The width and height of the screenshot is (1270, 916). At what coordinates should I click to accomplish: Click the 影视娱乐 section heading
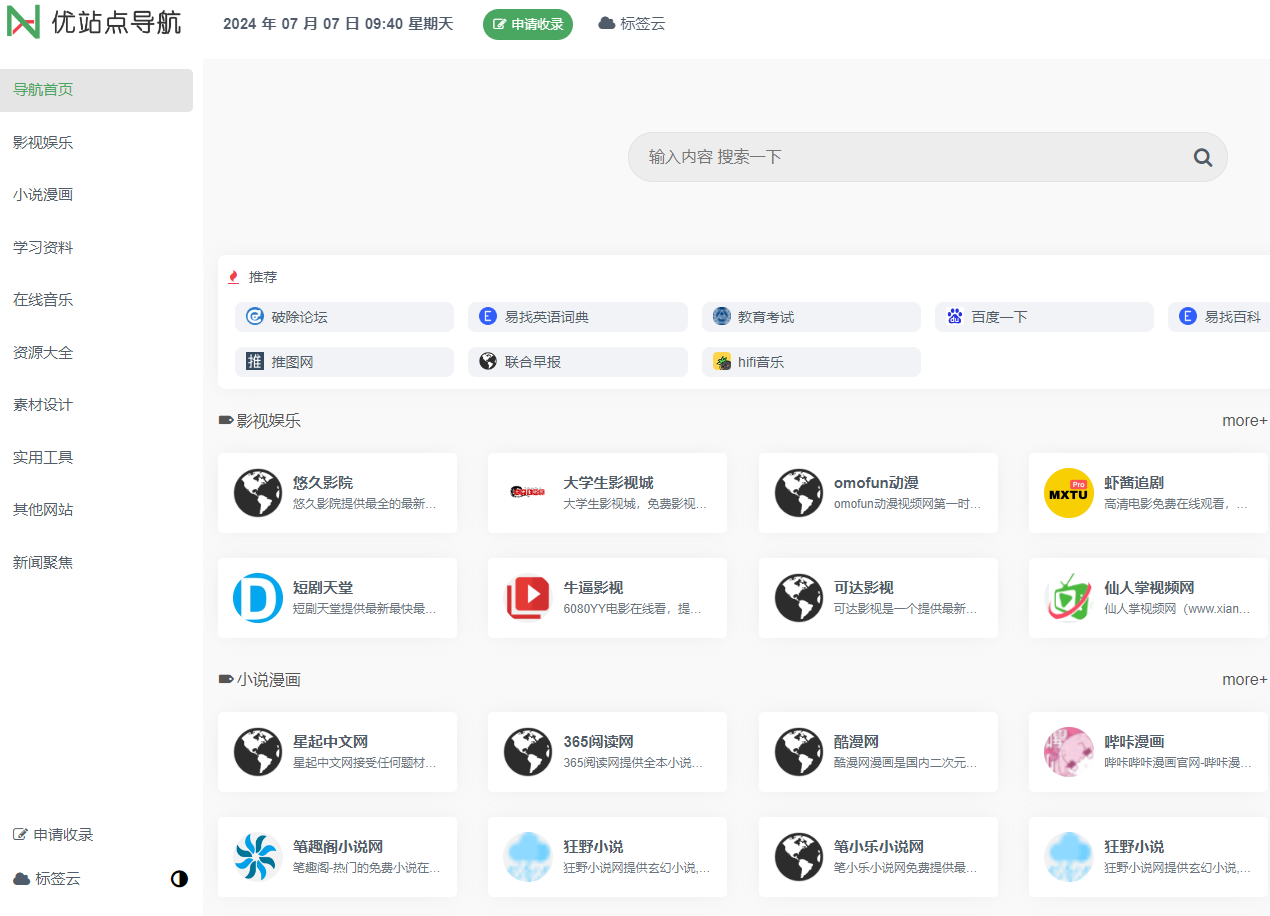tap(268, 421)
